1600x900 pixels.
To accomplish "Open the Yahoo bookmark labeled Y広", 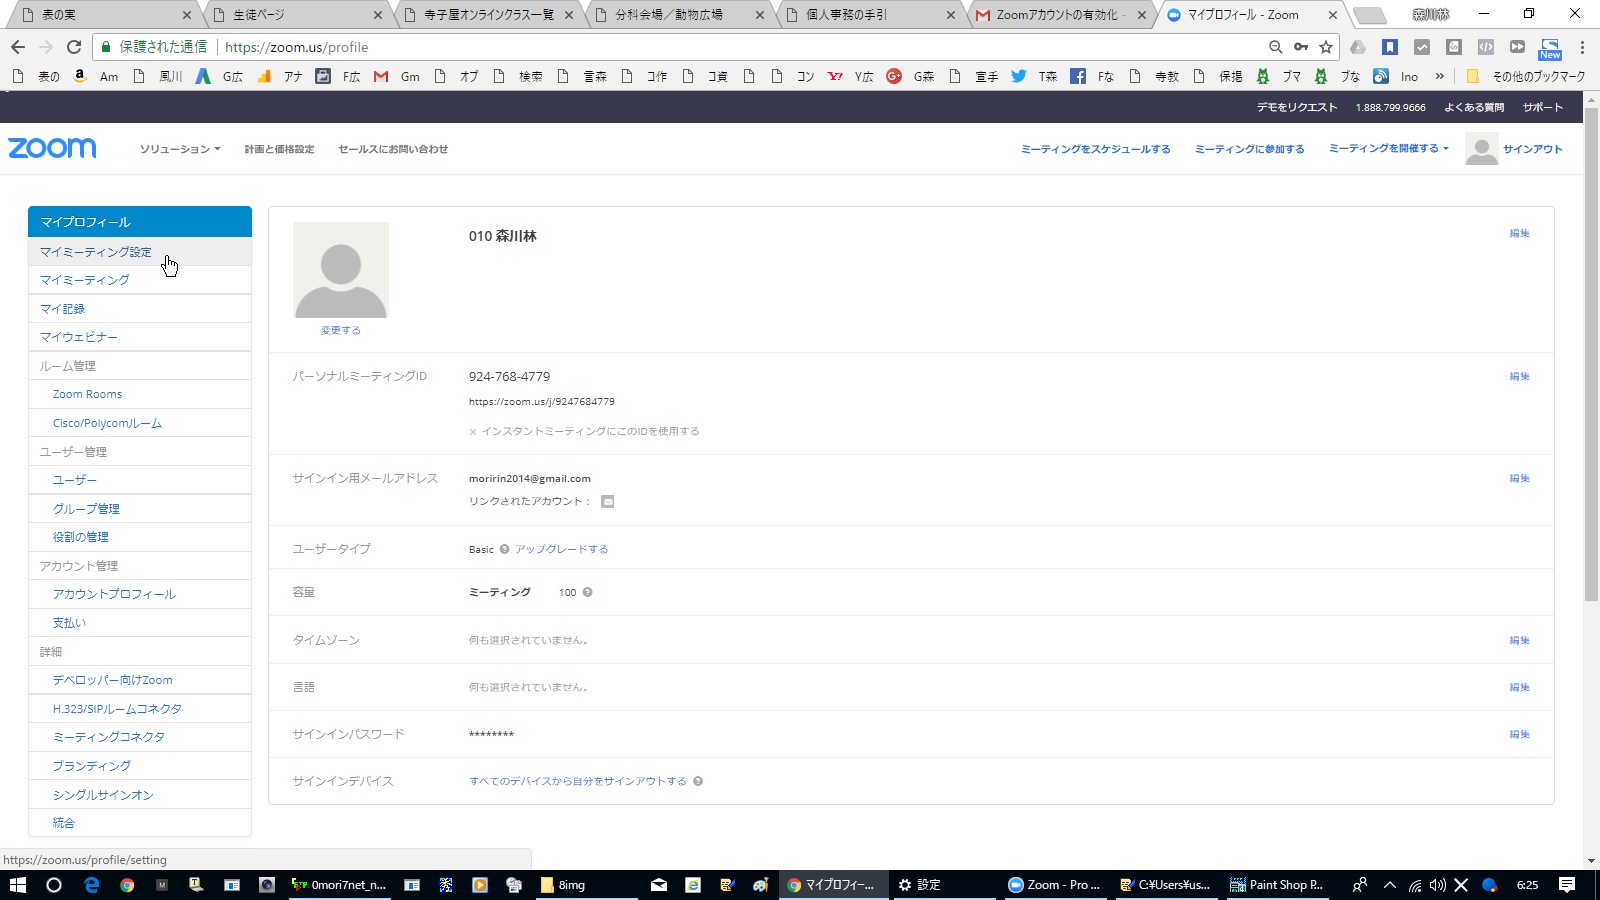I will pyautogui.click(x=851, y=76).
